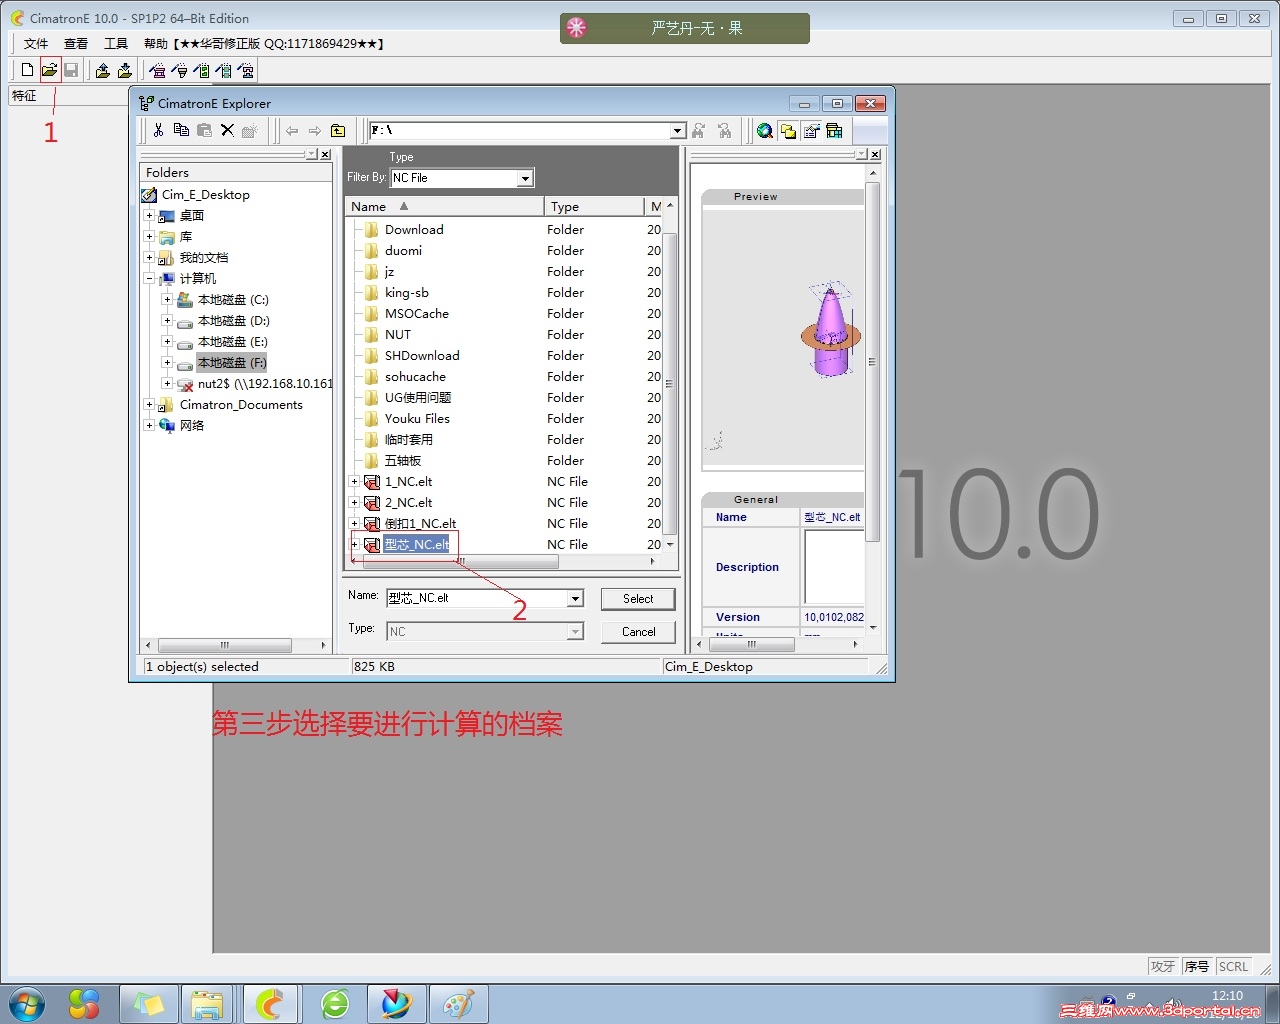
Task: Expand the 桌面 tree node
Action: coord(149,216)
